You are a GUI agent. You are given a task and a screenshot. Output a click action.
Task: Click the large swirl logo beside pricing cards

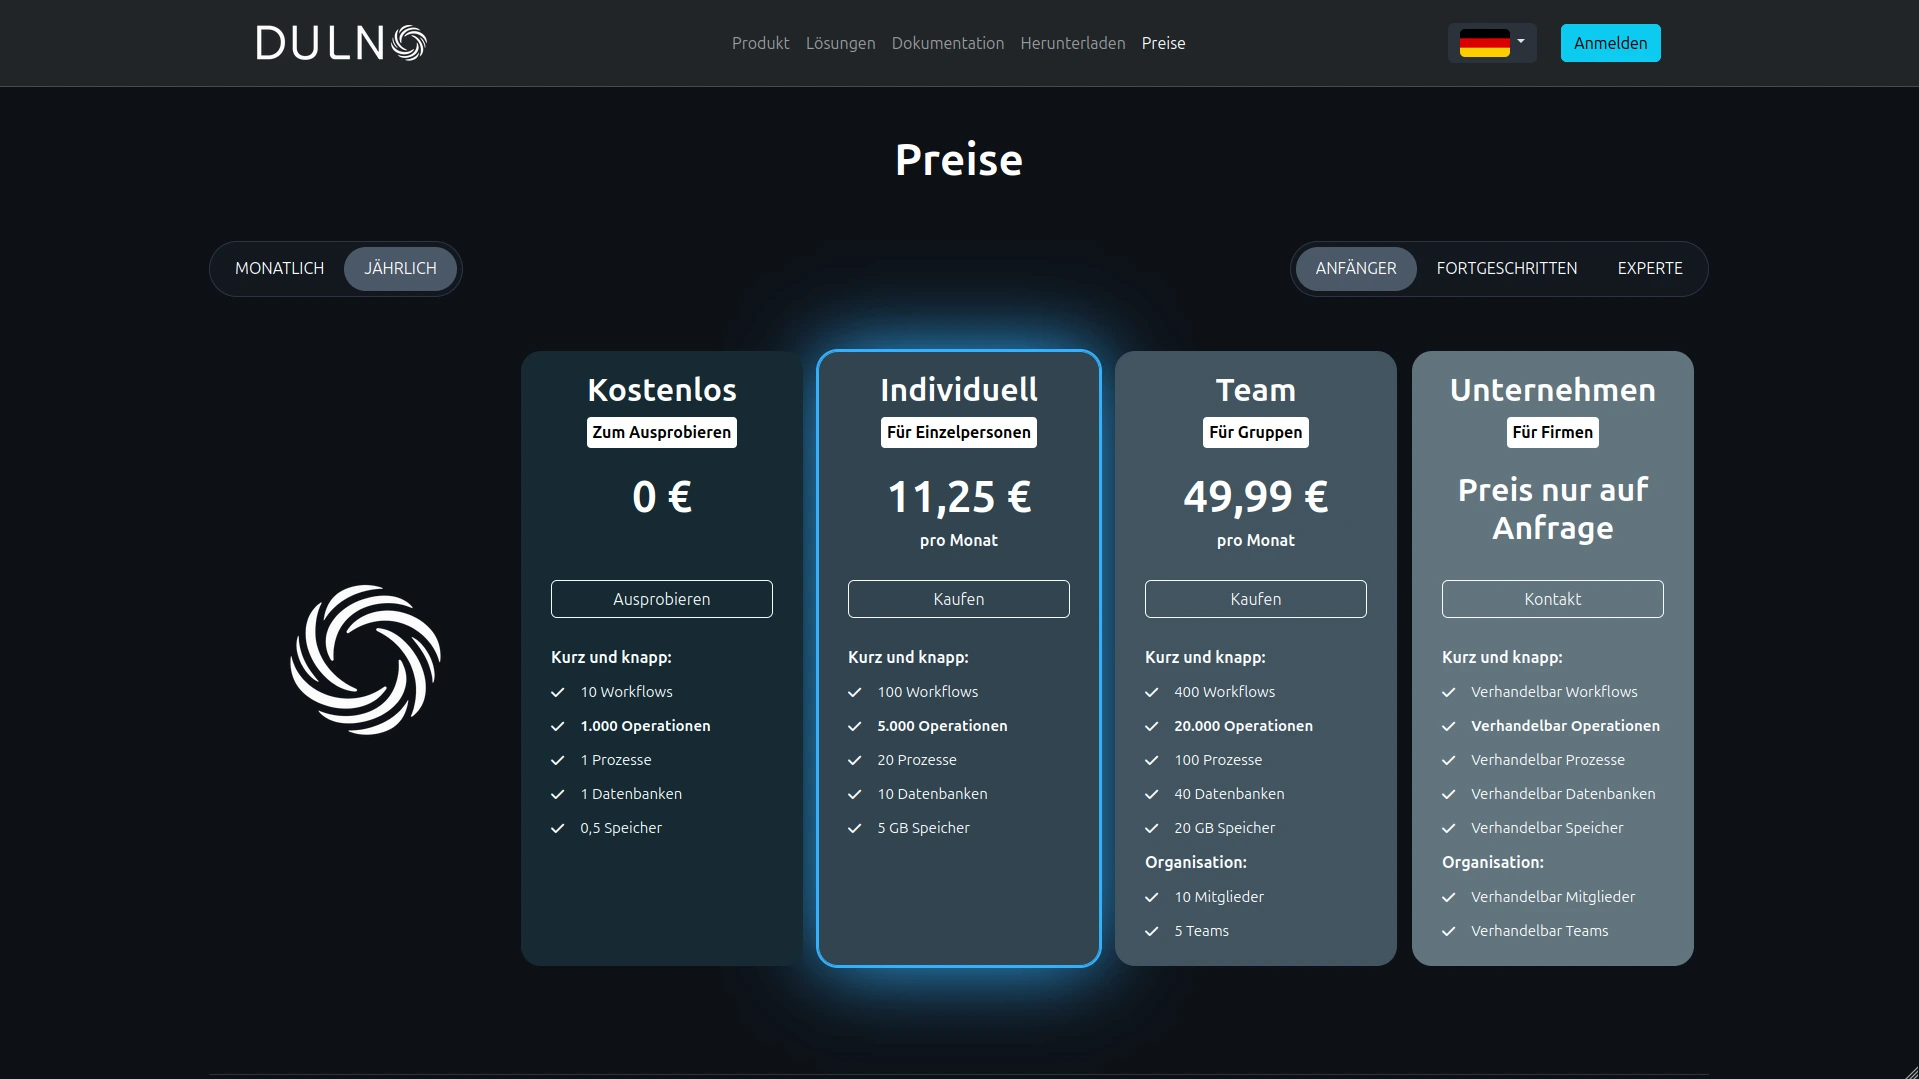point(365,660)
